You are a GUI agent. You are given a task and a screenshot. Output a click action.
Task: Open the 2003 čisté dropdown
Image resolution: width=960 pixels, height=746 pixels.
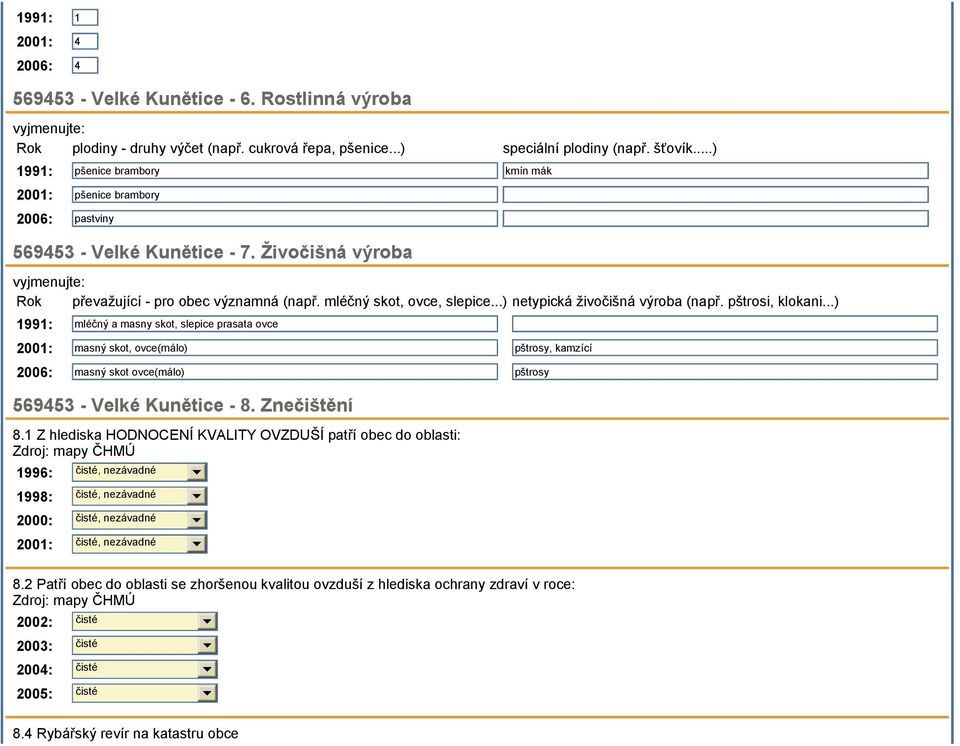pos(144,646)
